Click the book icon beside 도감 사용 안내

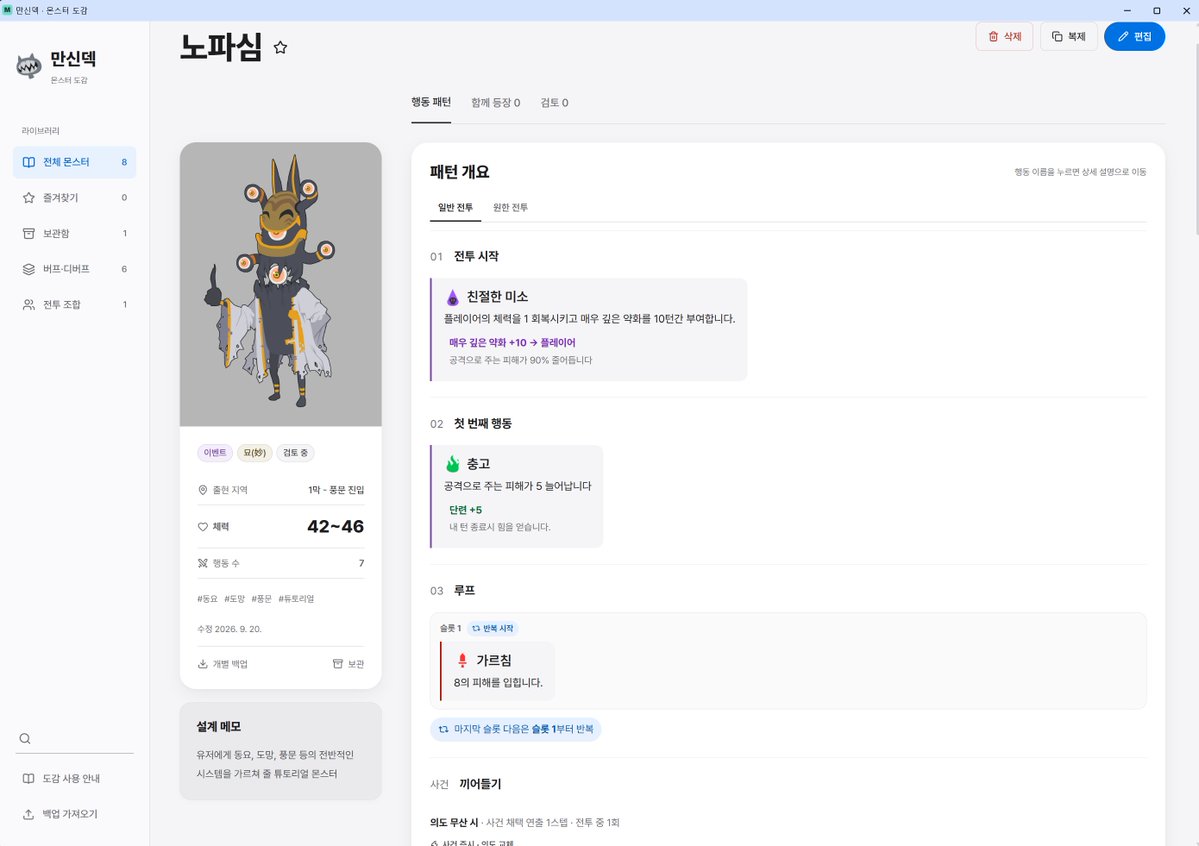tap(28, 779)
